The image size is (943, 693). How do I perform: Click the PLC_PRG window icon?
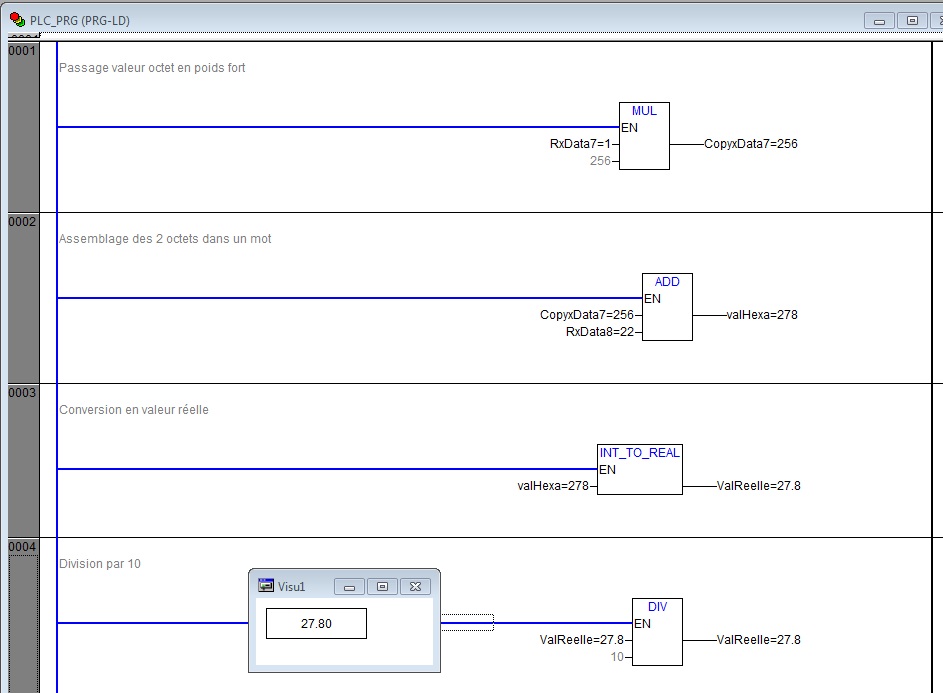tap(17, 20)
